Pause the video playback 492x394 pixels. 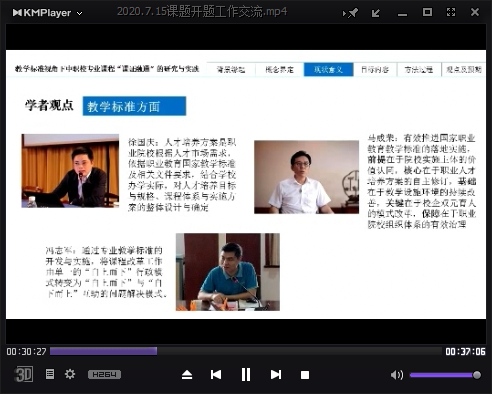(x=246, y=375)
